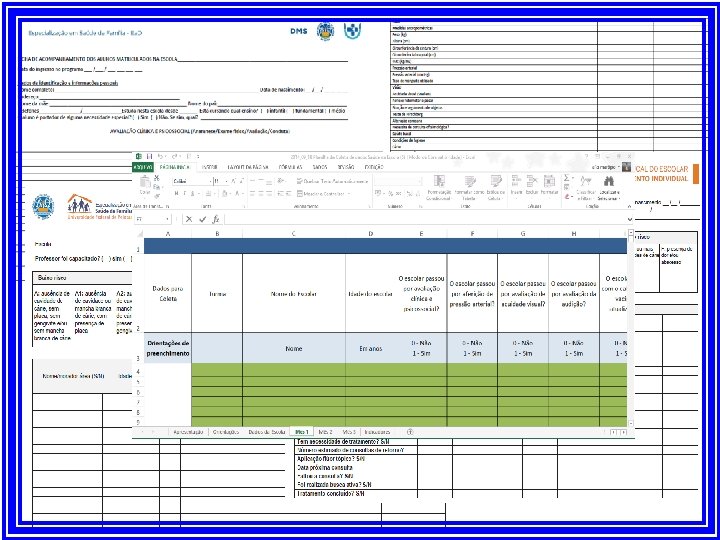Check sim option for Professor foi capacitado
Screen dimensions: 720x540
click(105, 259)
